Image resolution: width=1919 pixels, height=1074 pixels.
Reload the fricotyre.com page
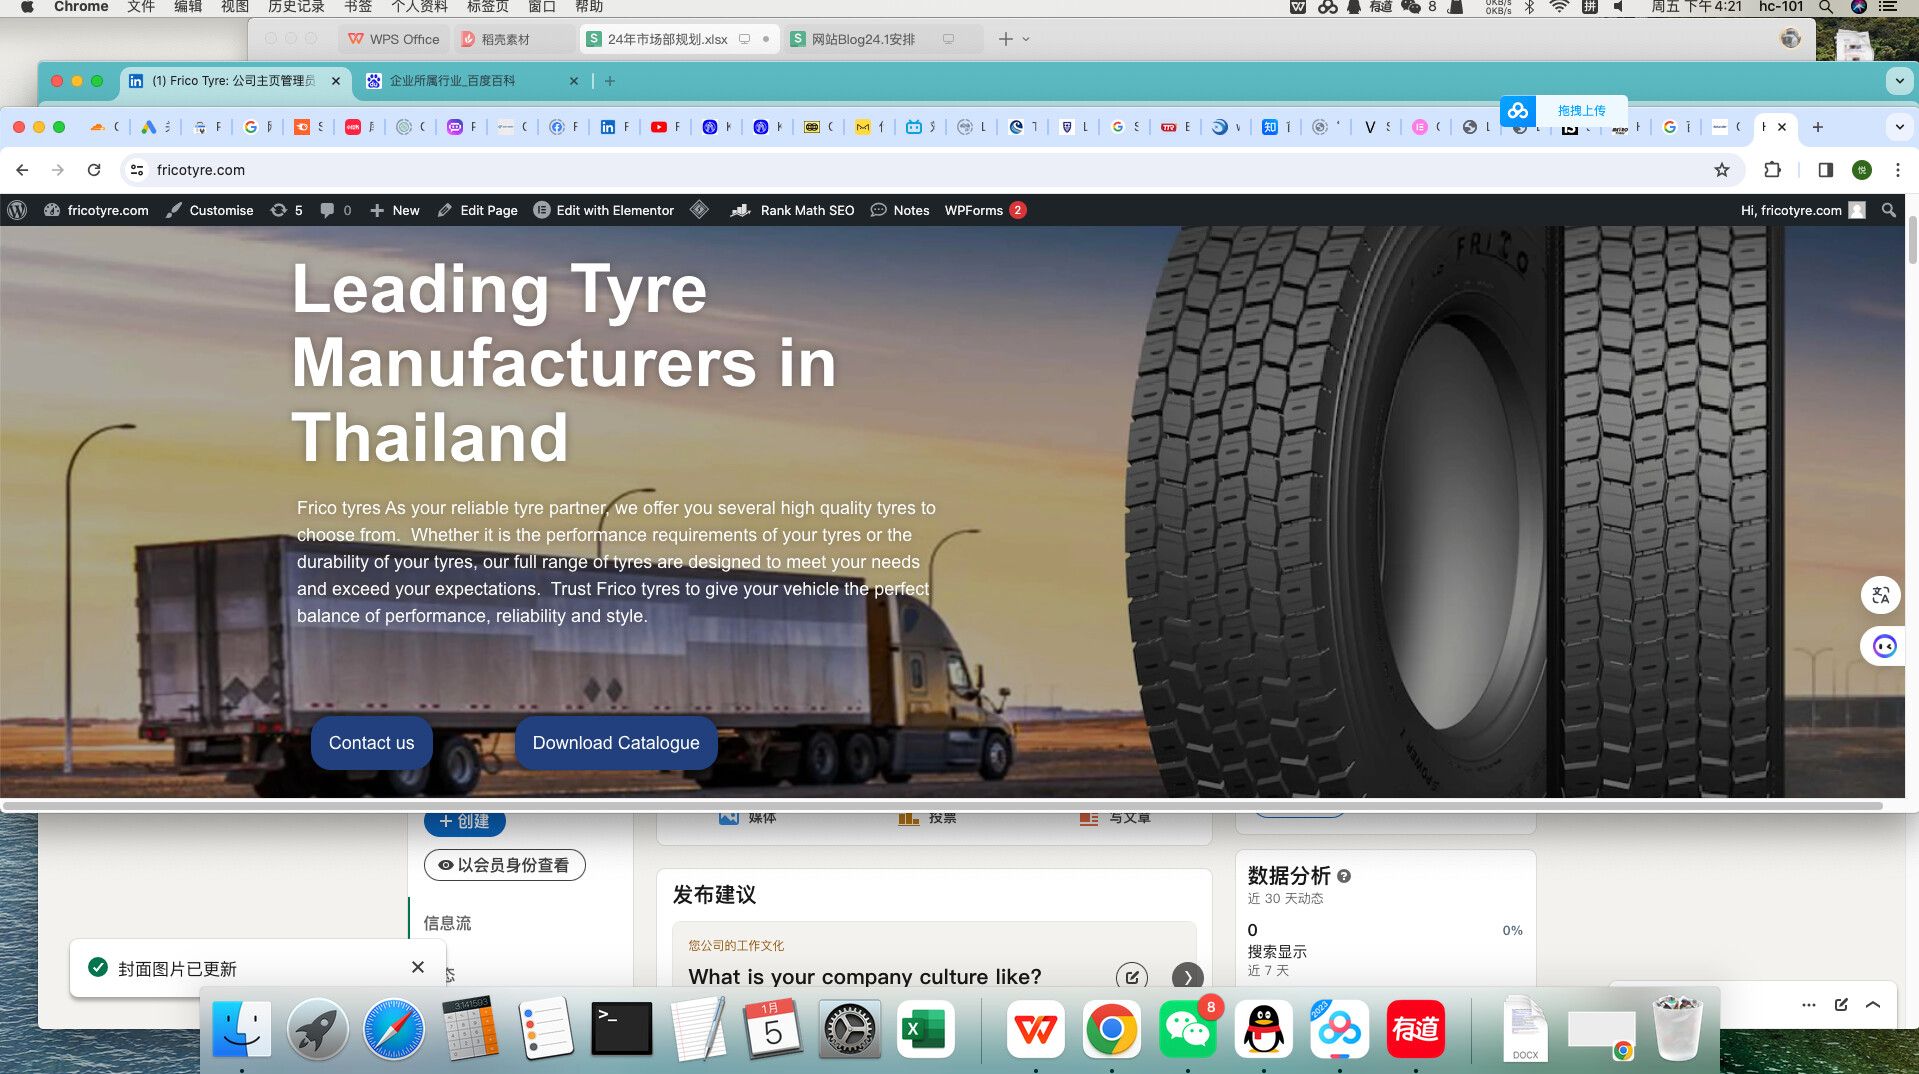coord(94,170)
